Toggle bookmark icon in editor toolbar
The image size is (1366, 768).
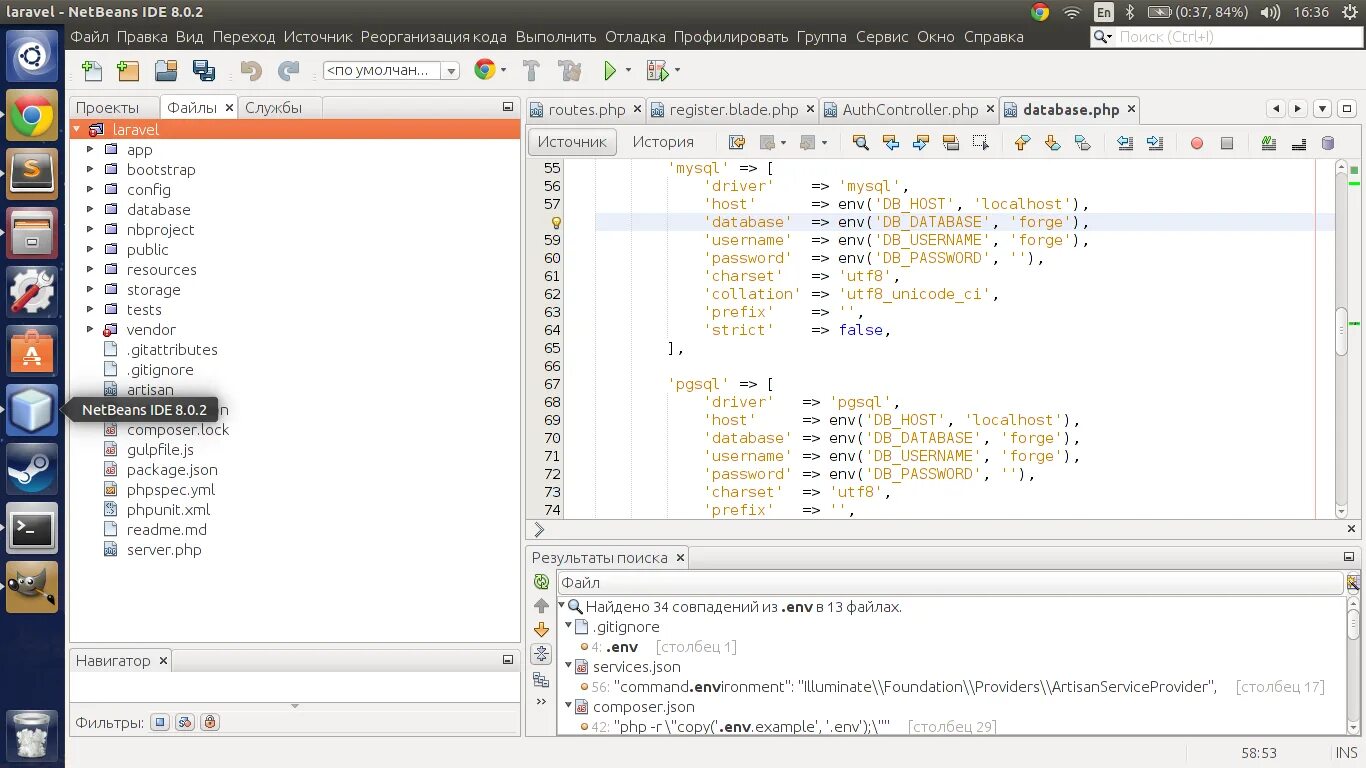(x=1082, y=143)
